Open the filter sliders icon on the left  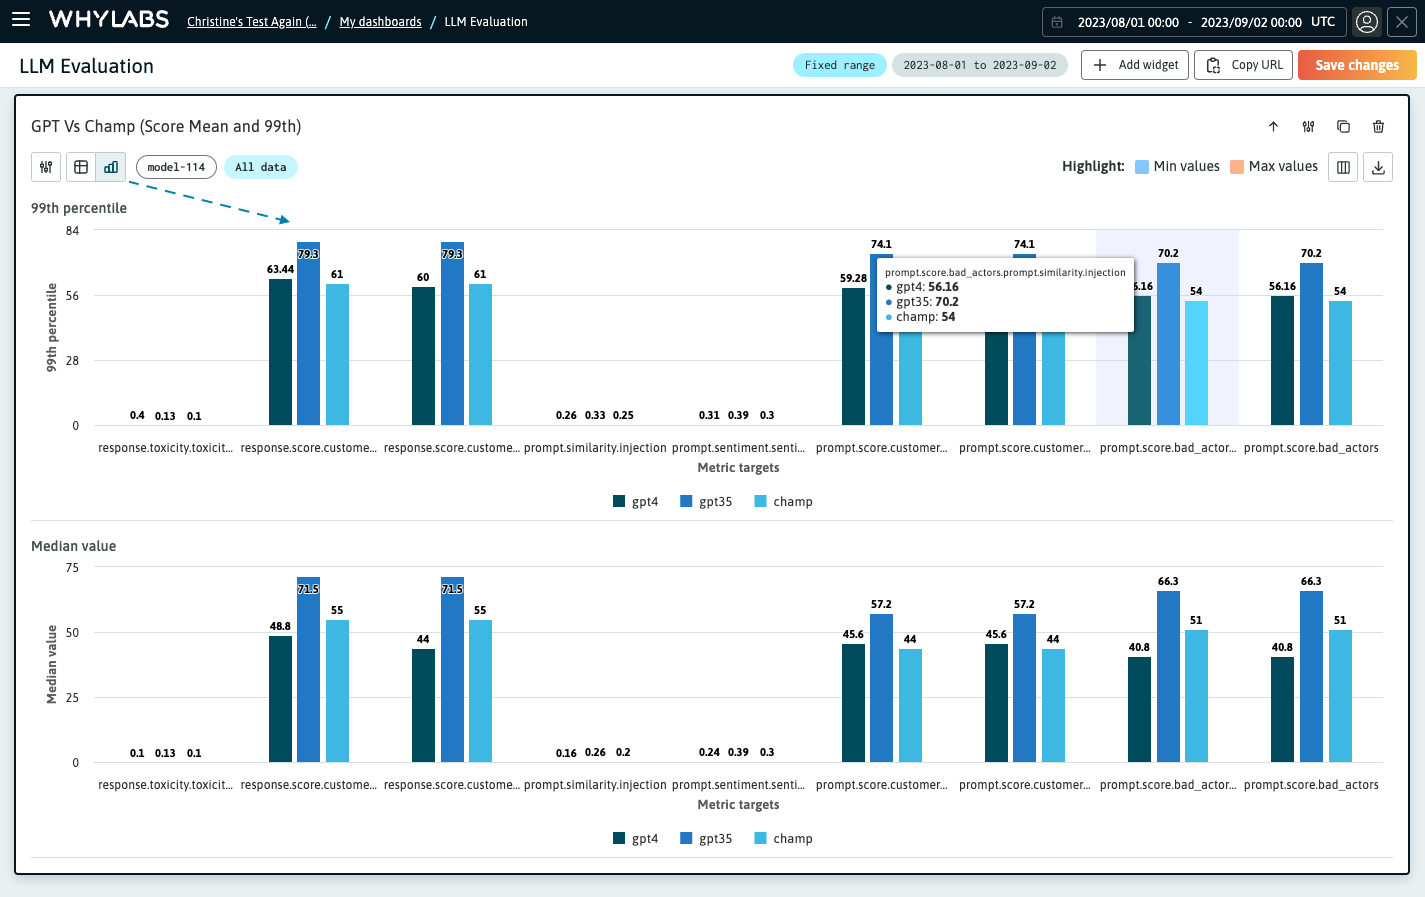point(45,167)
